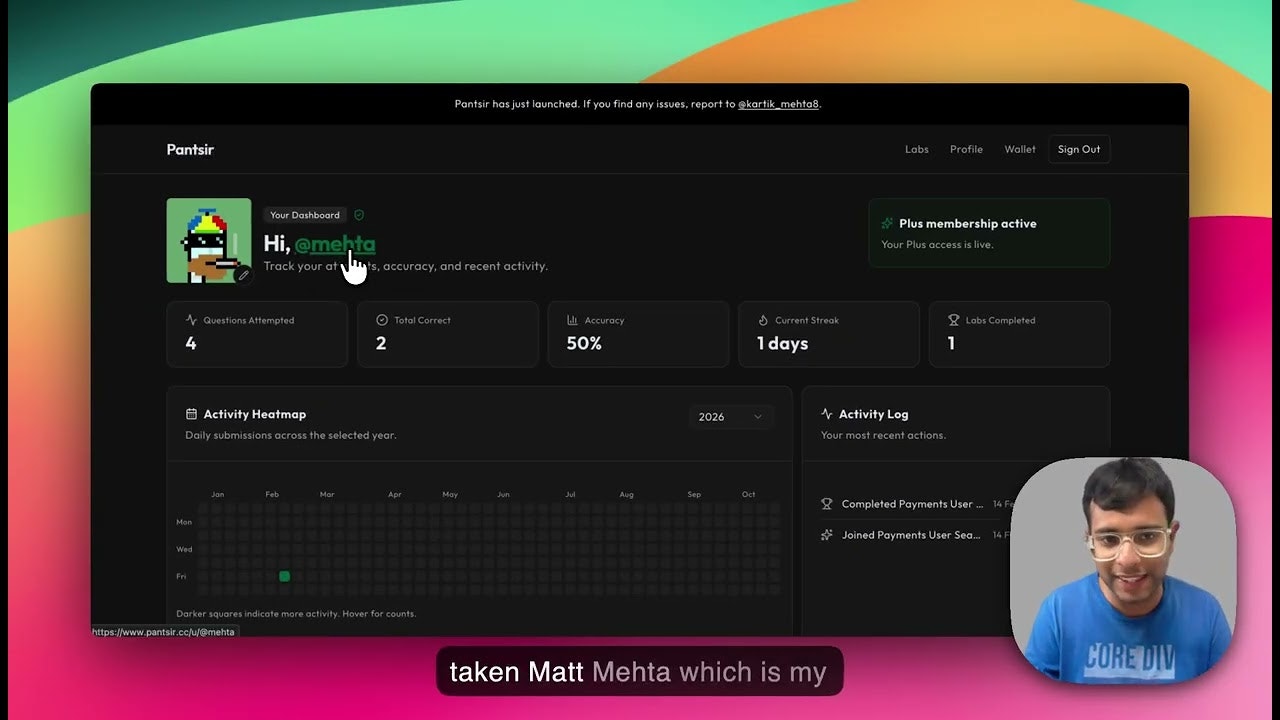Click the Labs Completed trophy icon
Screen dimensions: 1280x720
(x=953, y=320)
